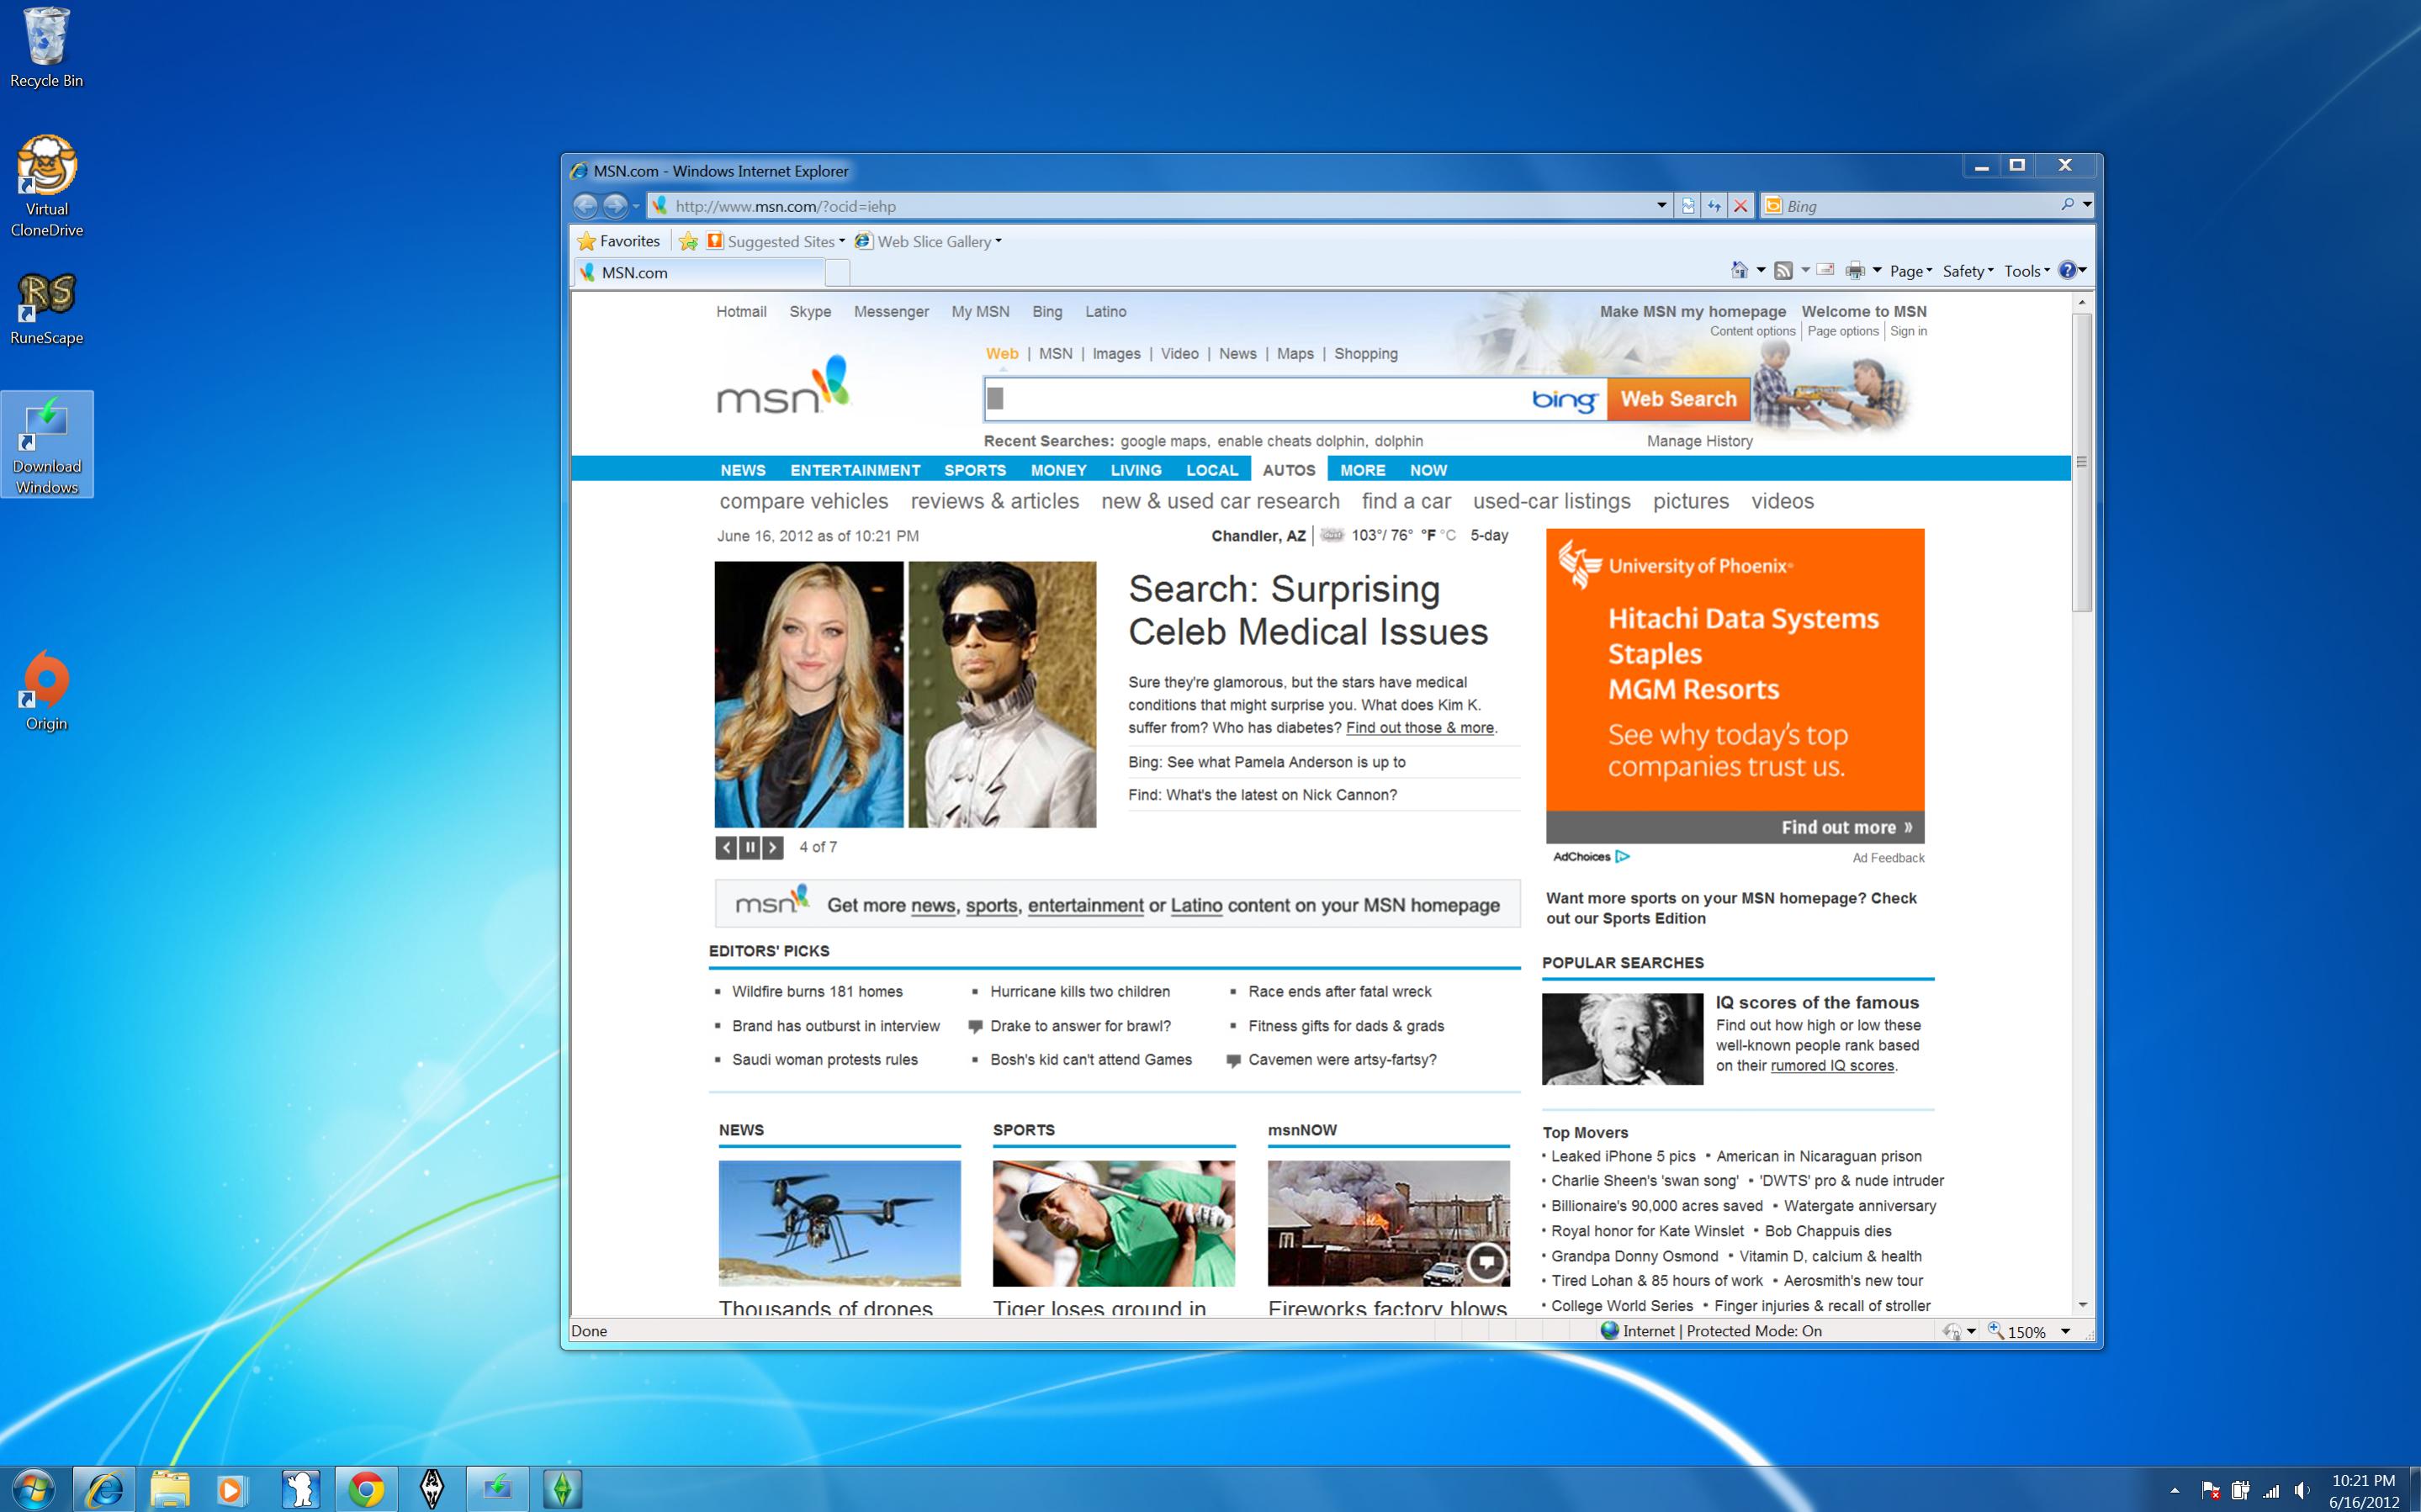The image size is (2421, 1512).
Task: Open the Einstein IQ scores thumbnail
Action: click(1622, 1039)
